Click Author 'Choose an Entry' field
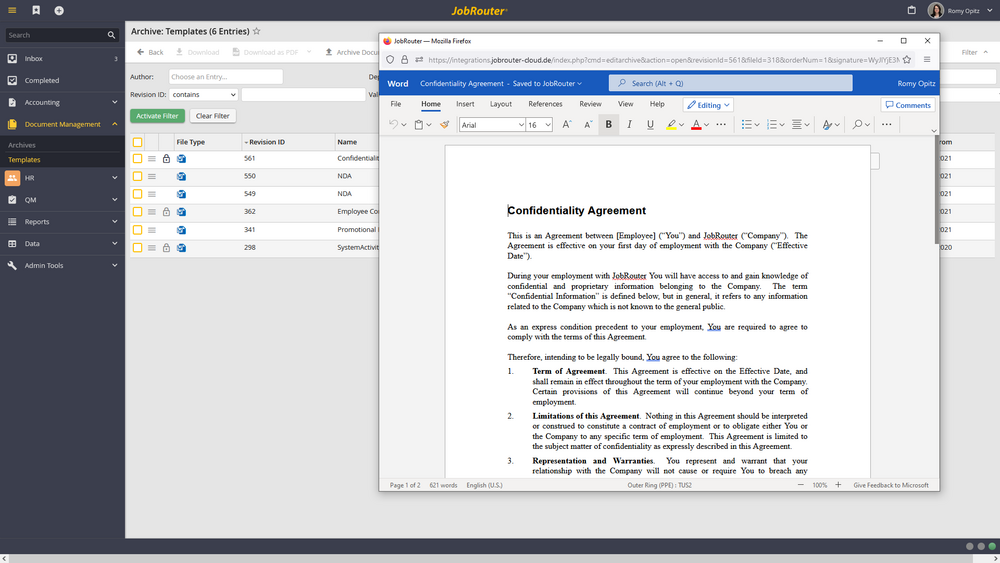Image resolution: width=1000 pixels, height=563 pixels. pyautogui.click(x=226, y=77)
